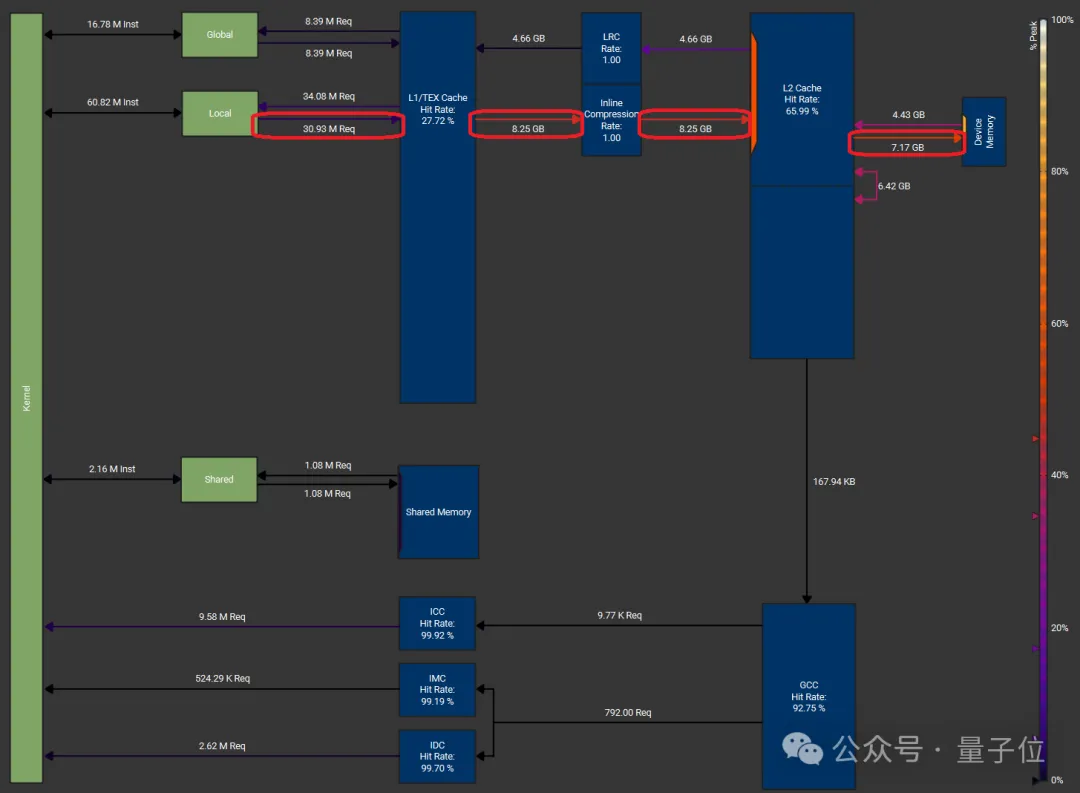
Task: Select the Device Memory block
Action: click(983, 132)
